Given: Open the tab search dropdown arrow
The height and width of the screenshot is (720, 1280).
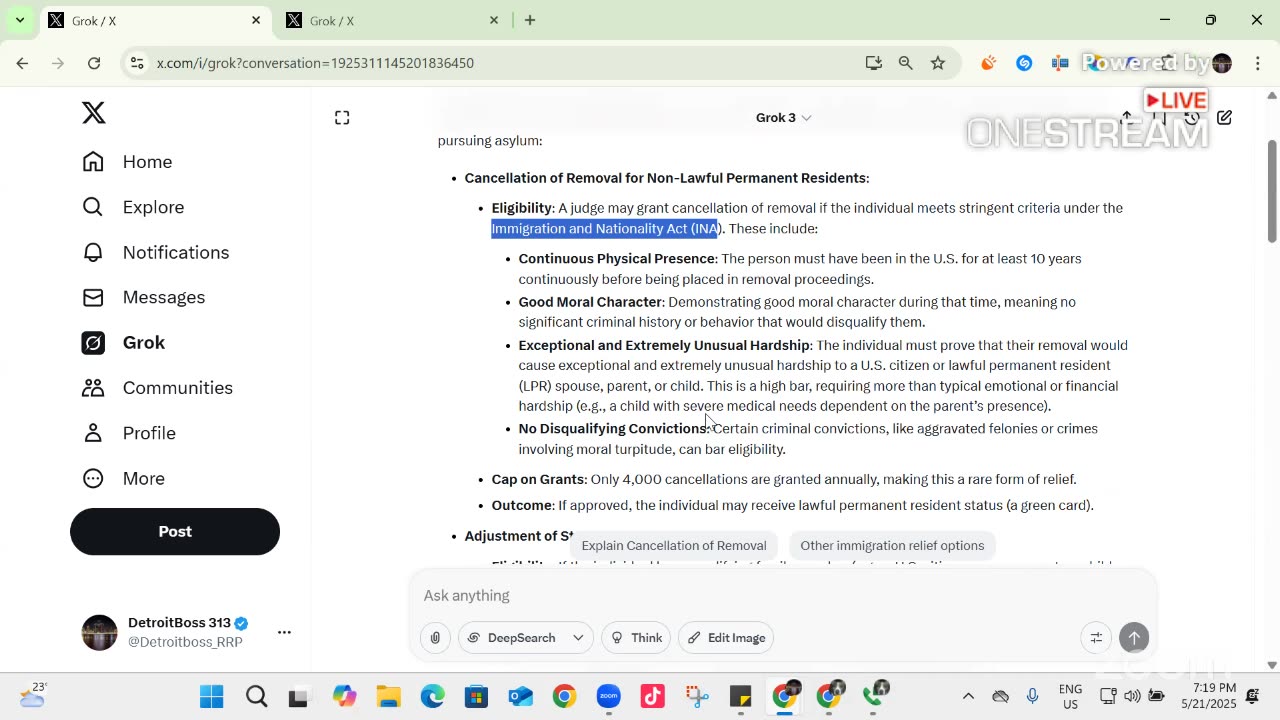Looking at the screenshot, I should pos(19,20).
